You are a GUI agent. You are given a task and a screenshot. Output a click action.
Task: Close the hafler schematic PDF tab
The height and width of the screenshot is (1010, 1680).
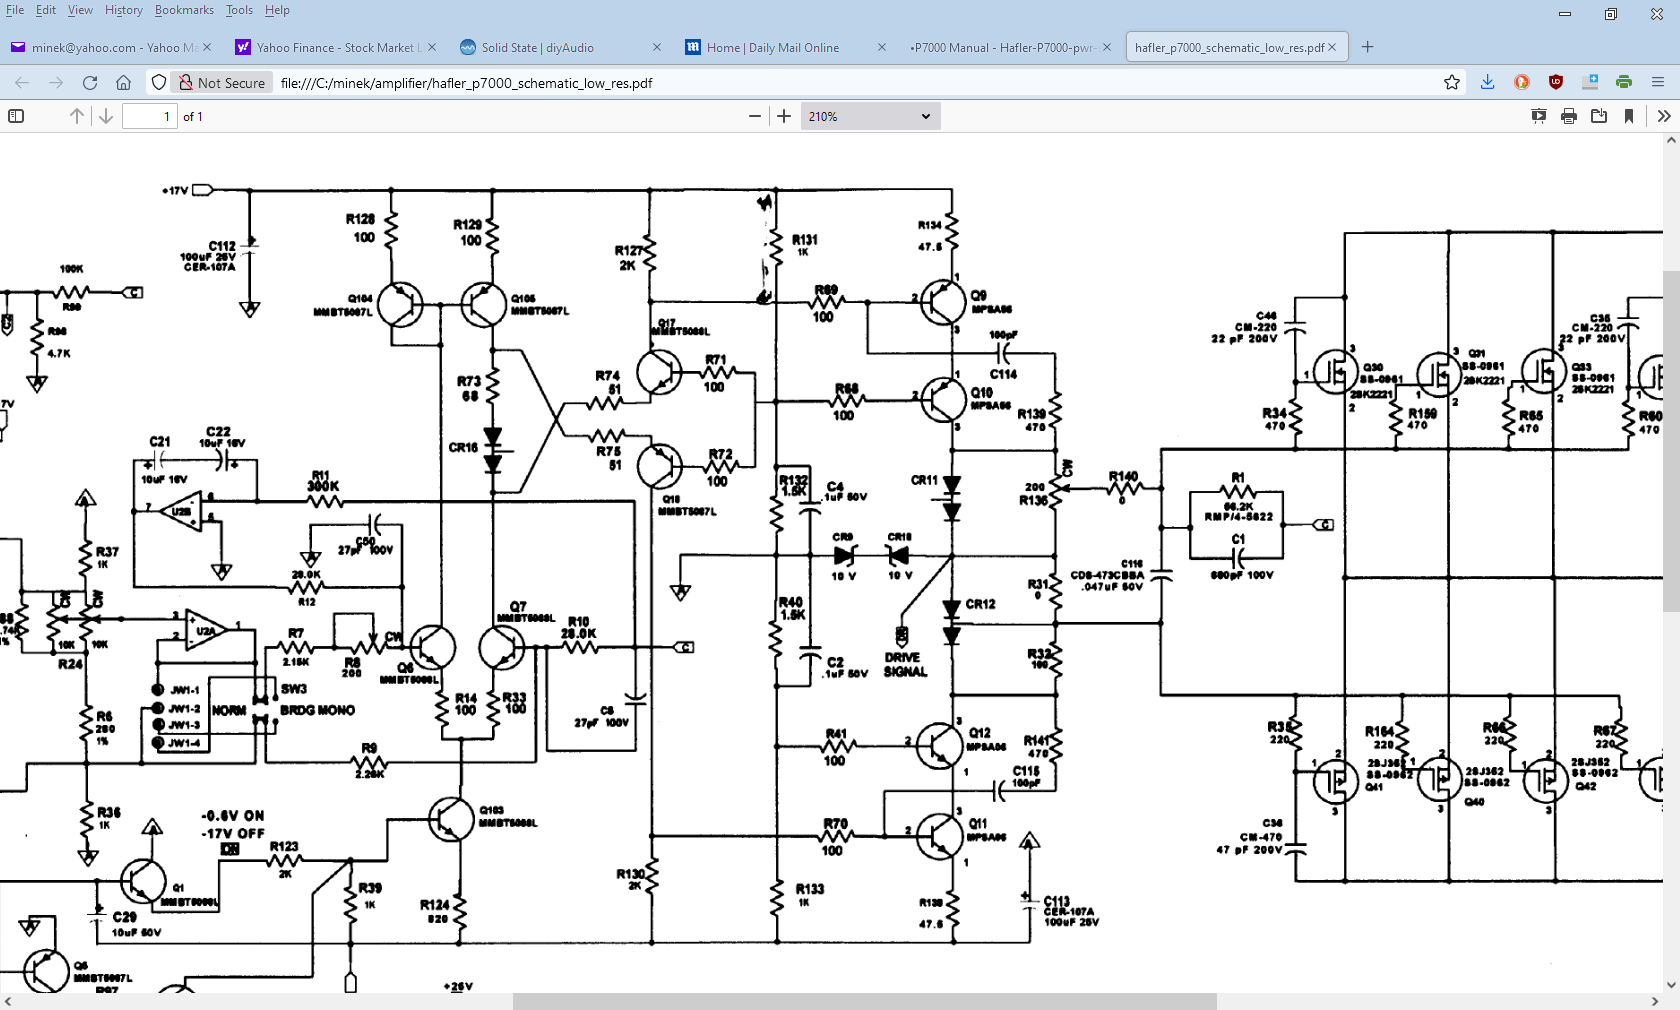coord(1332,47)
